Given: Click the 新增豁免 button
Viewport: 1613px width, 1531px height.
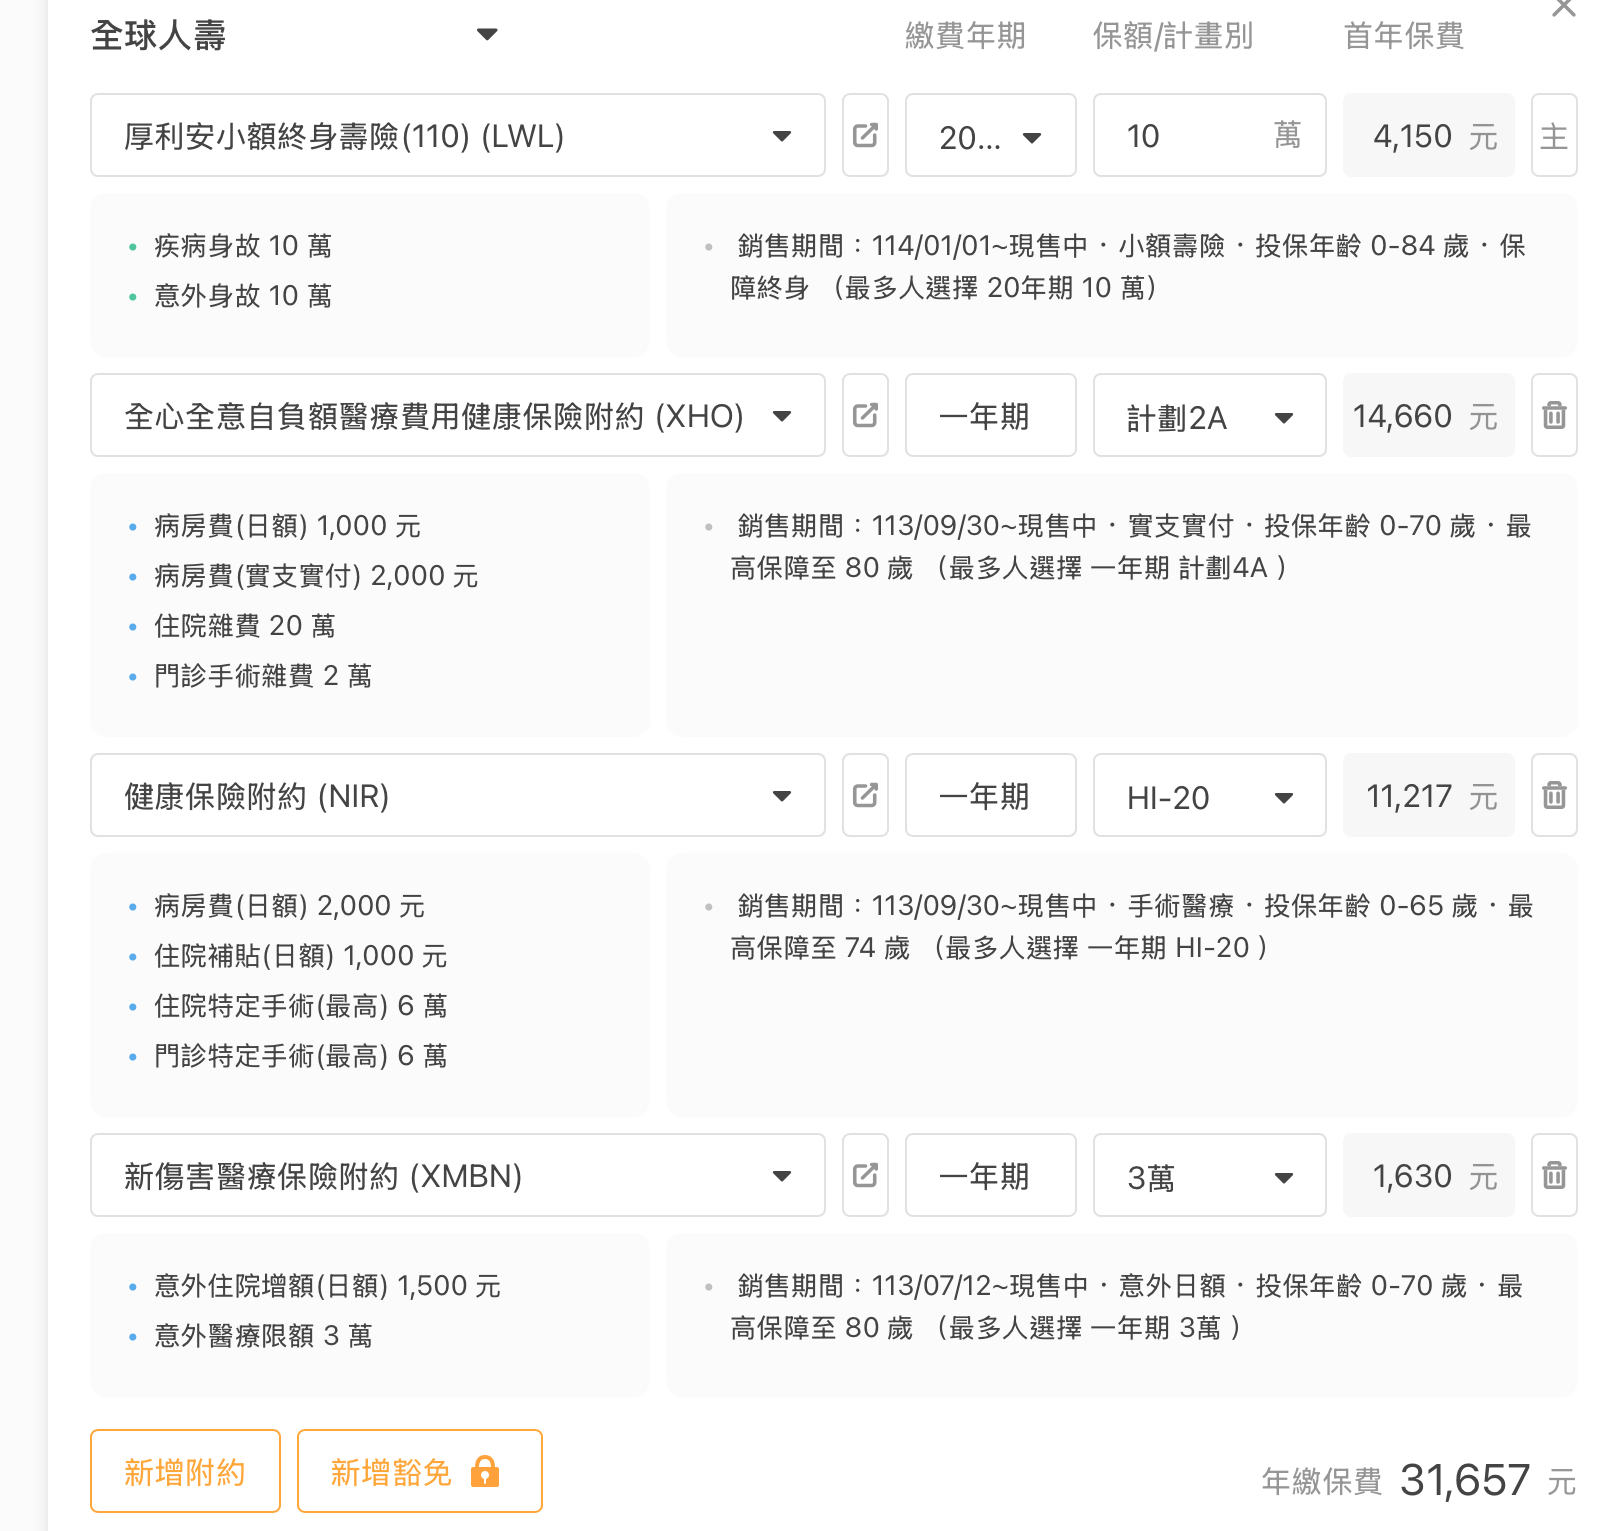Looking at the screenshot, I should coord(419,1471).
